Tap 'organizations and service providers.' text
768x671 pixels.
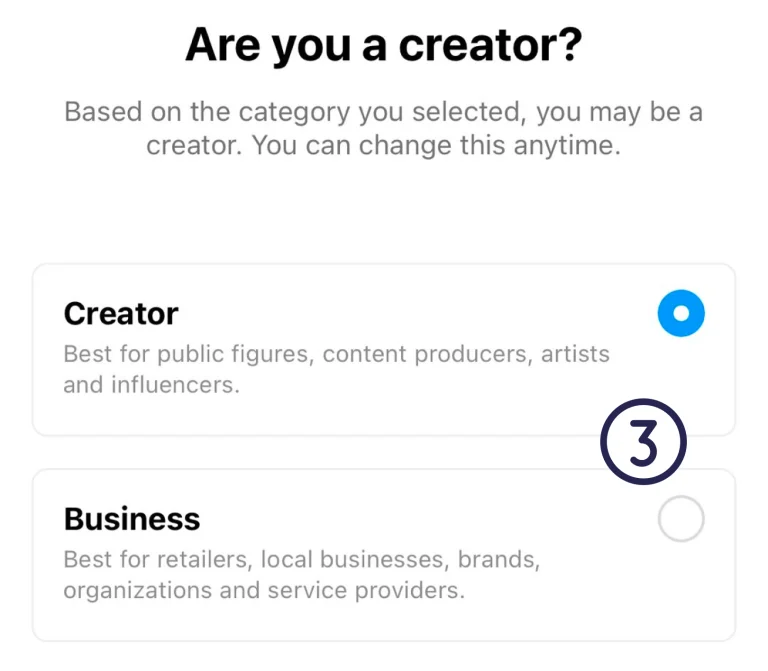tap(264, 591)
